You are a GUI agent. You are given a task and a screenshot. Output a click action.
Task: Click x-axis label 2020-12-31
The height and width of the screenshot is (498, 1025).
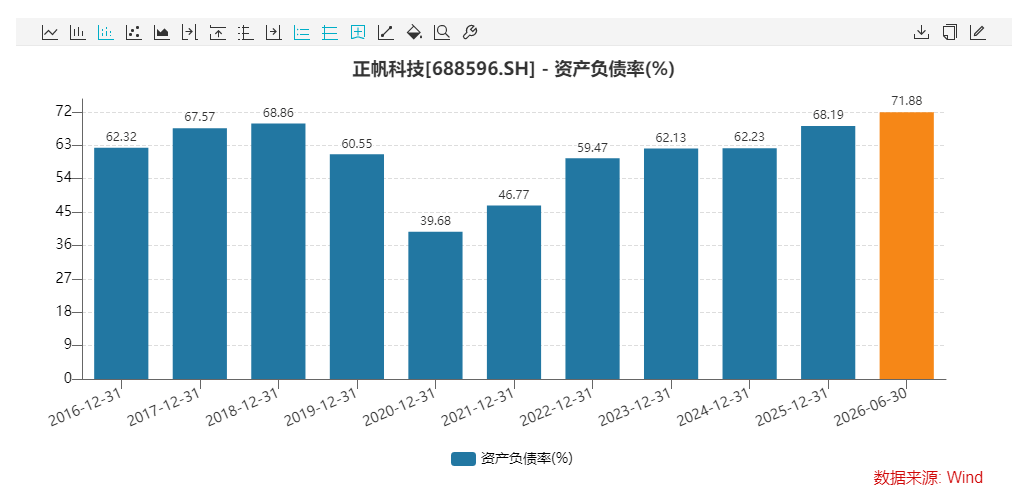[x=400, y=409]
